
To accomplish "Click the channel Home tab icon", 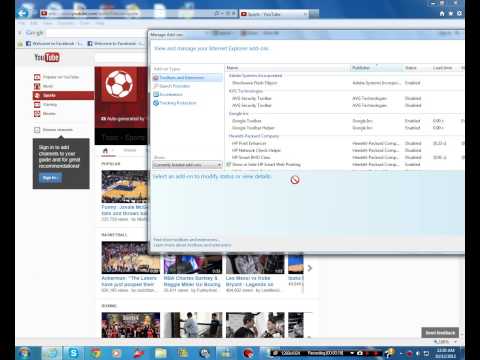I will point(105,151).
